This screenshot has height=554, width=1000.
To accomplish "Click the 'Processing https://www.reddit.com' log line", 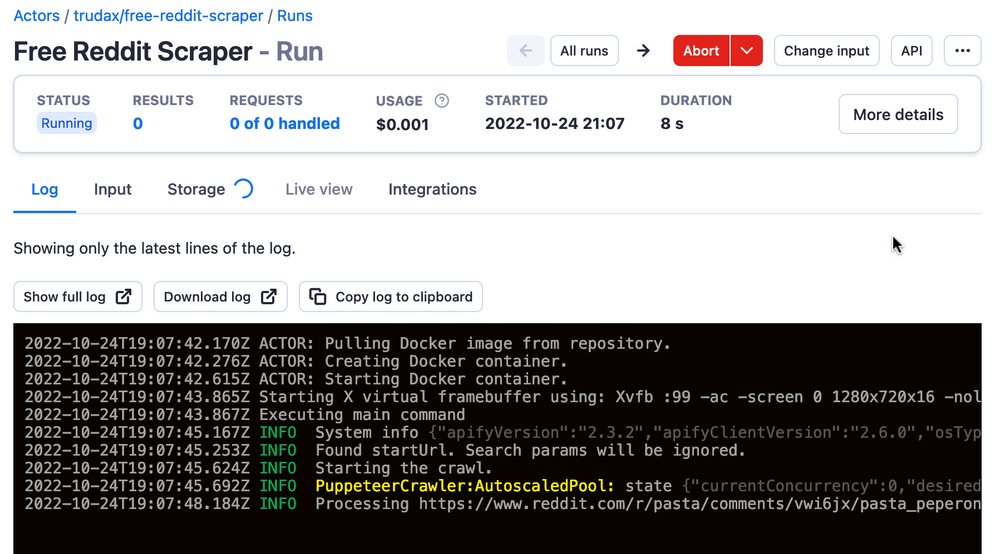I will coord(503,504).
